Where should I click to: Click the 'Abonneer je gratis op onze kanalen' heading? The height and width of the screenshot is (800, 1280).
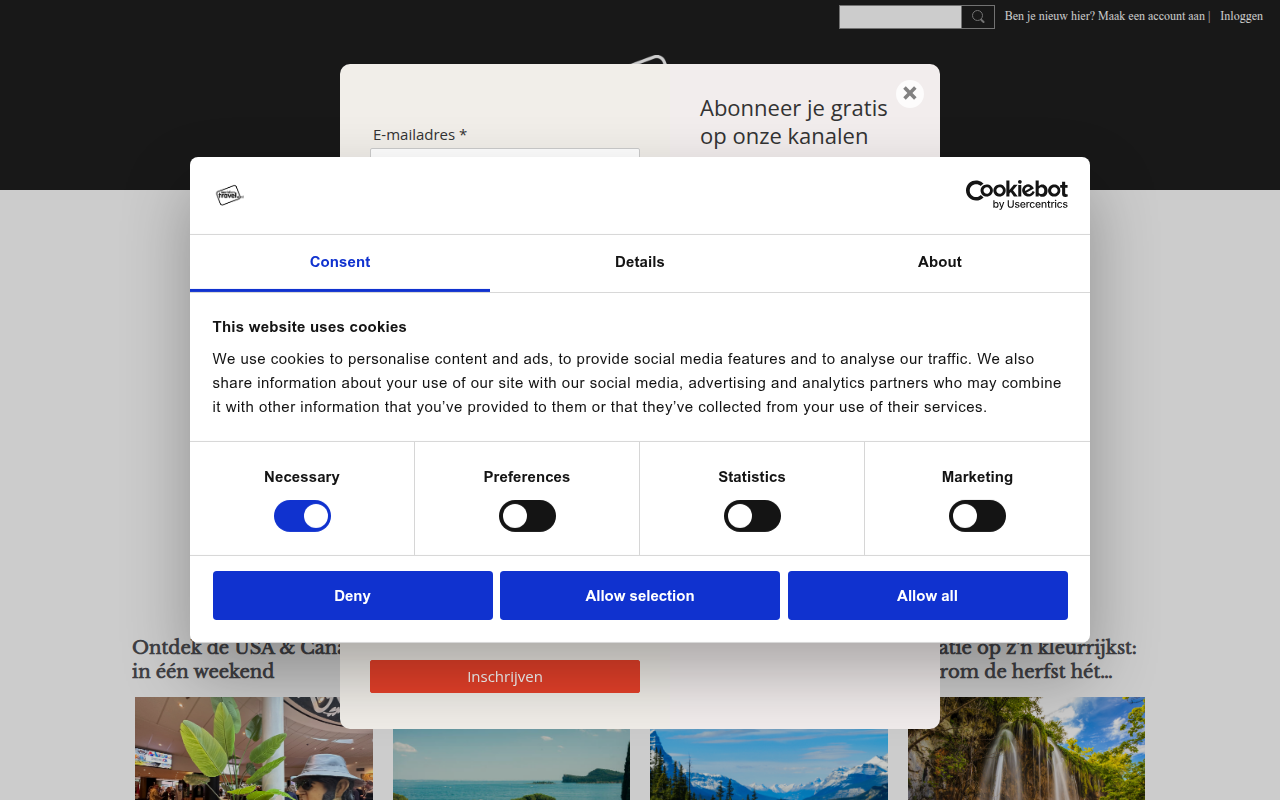[794, 122]
